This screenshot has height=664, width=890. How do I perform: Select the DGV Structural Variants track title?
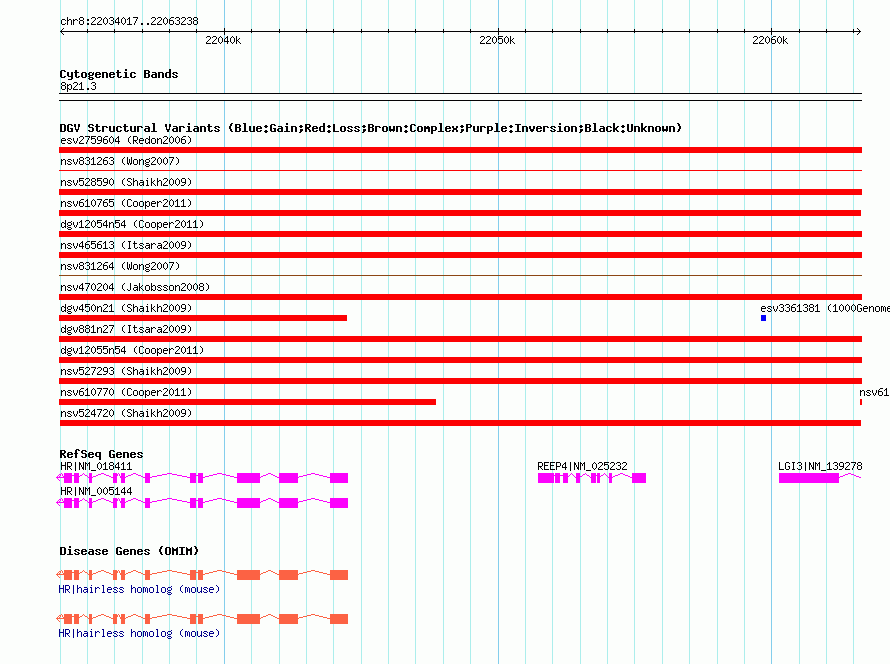pyautogui.click(x=370, y=128)
